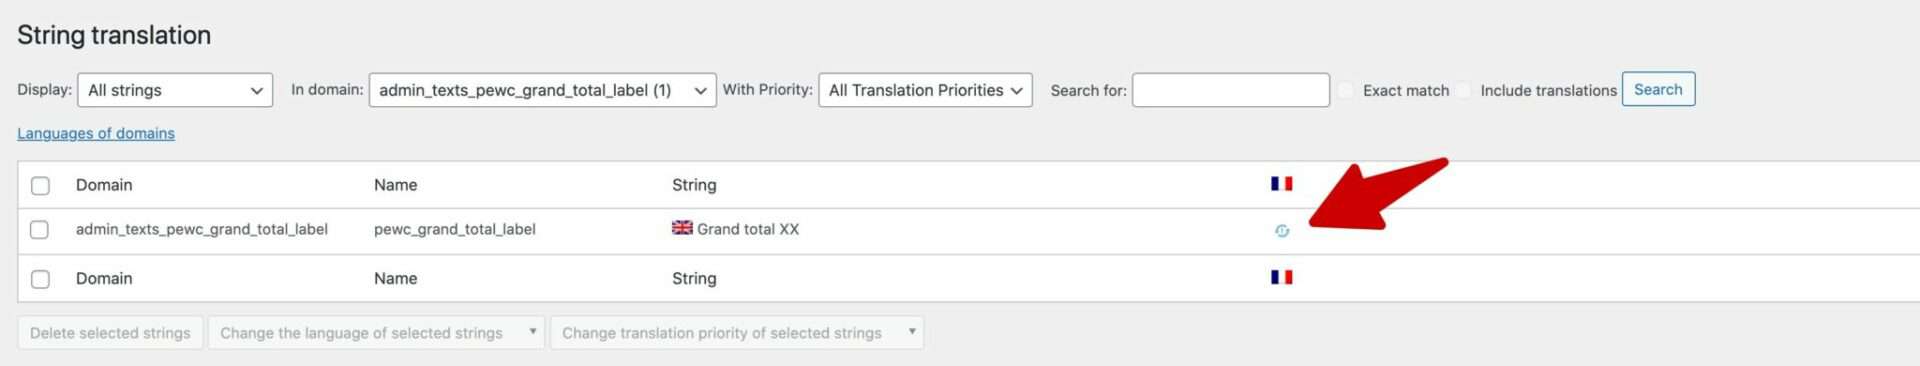1920x366 pixels.
Task: Enable the Exact match checkbox
Action: 1346,90
